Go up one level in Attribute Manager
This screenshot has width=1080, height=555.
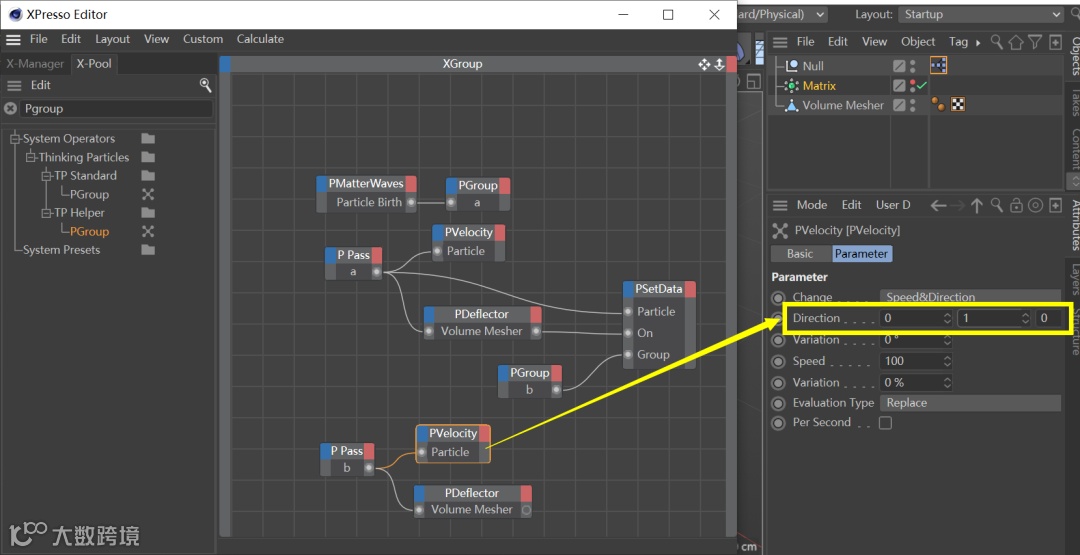click(977, 205)
